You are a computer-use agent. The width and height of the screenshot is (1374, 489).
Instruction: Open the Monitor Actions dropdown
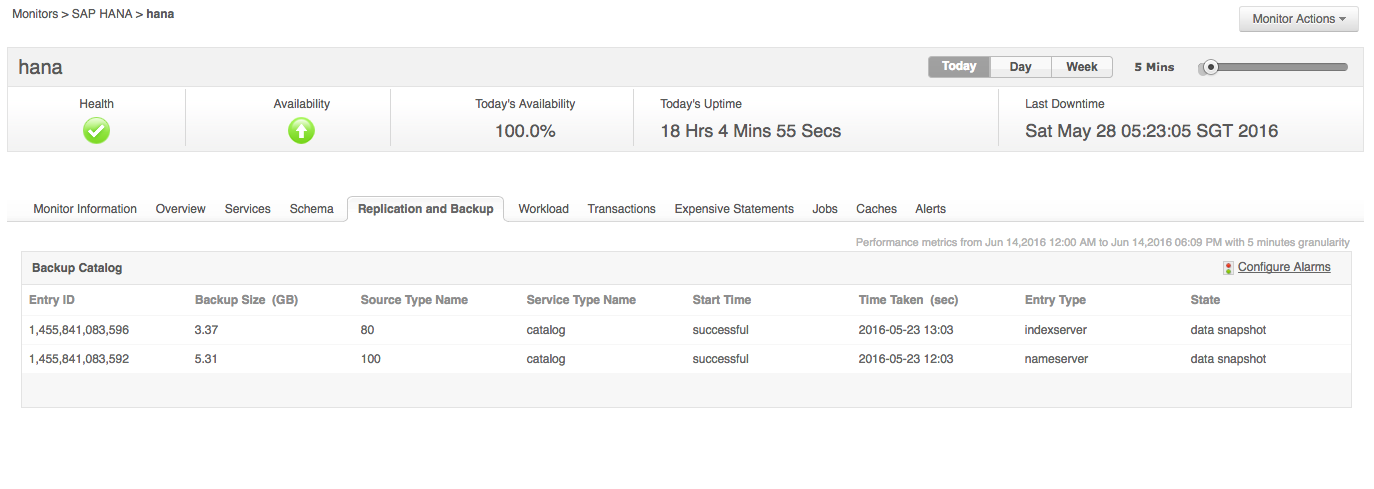point(1298,19)
